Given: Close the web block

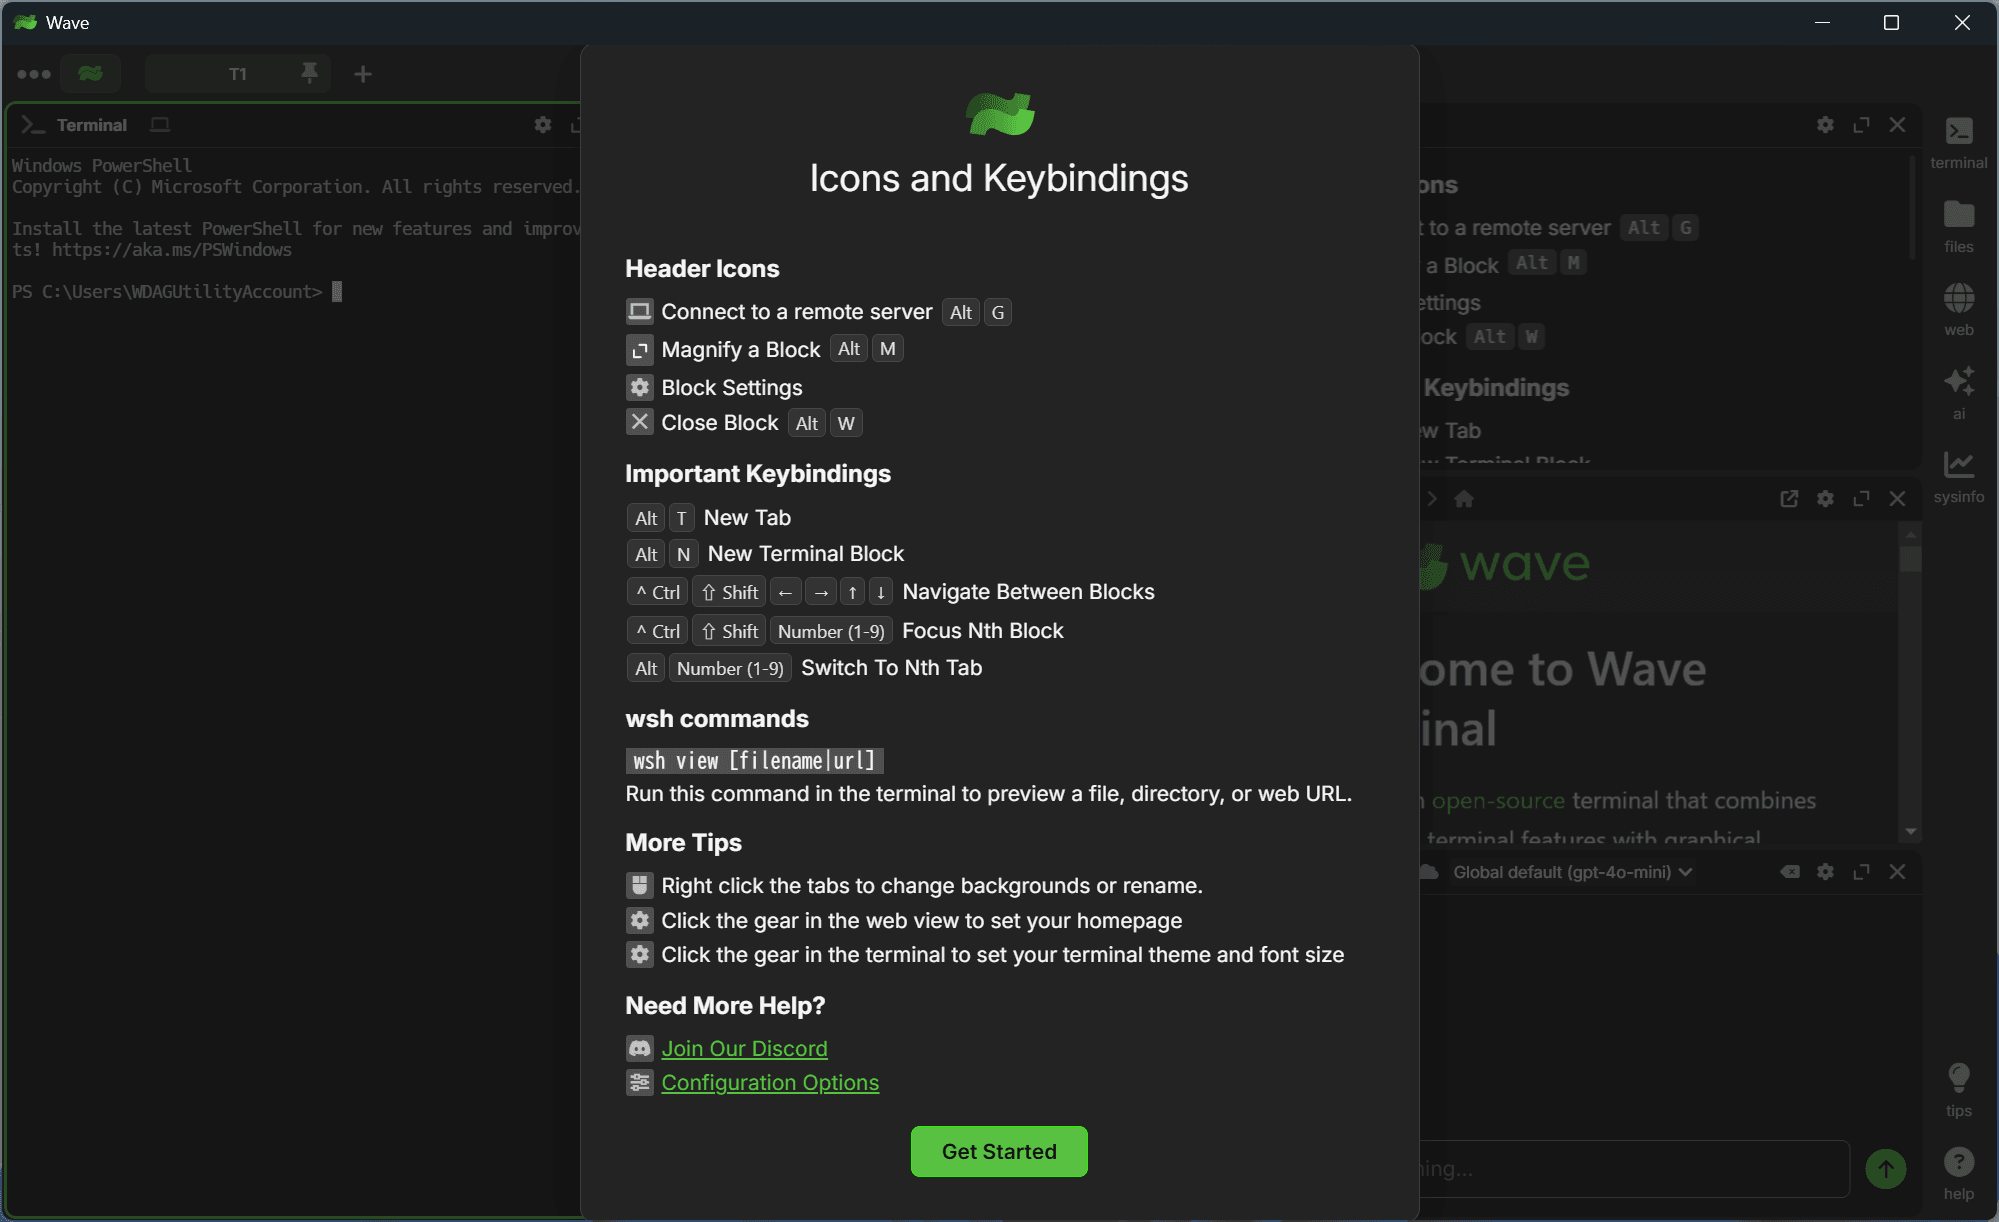Looking at the screenshot, I should pos(1897,498).
